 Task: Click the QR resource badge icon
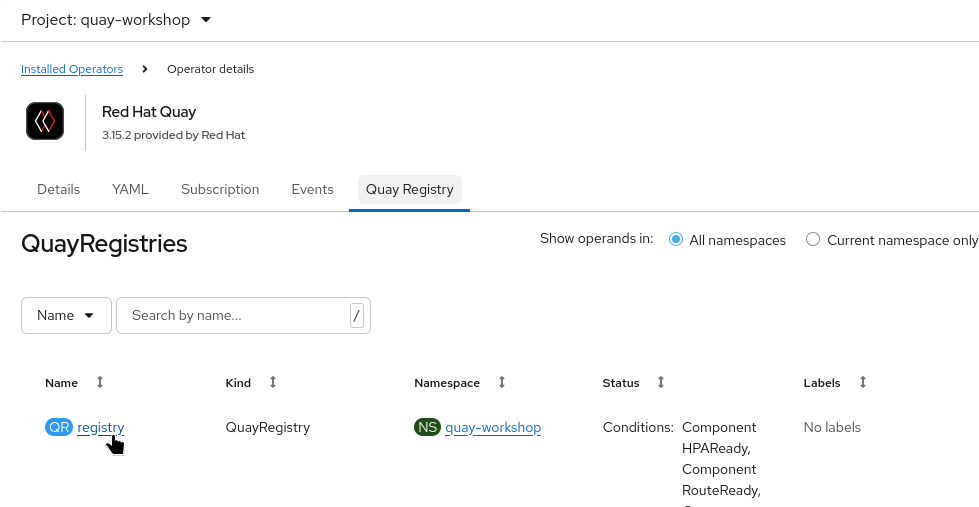(x=59, y=427)
